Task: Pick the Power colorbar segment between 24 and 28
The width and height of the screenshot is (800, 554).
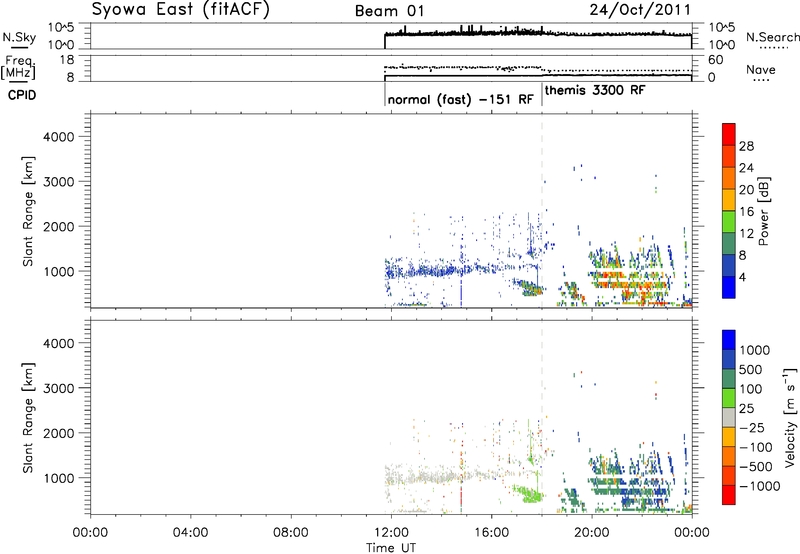Action: tap(729, 156)
